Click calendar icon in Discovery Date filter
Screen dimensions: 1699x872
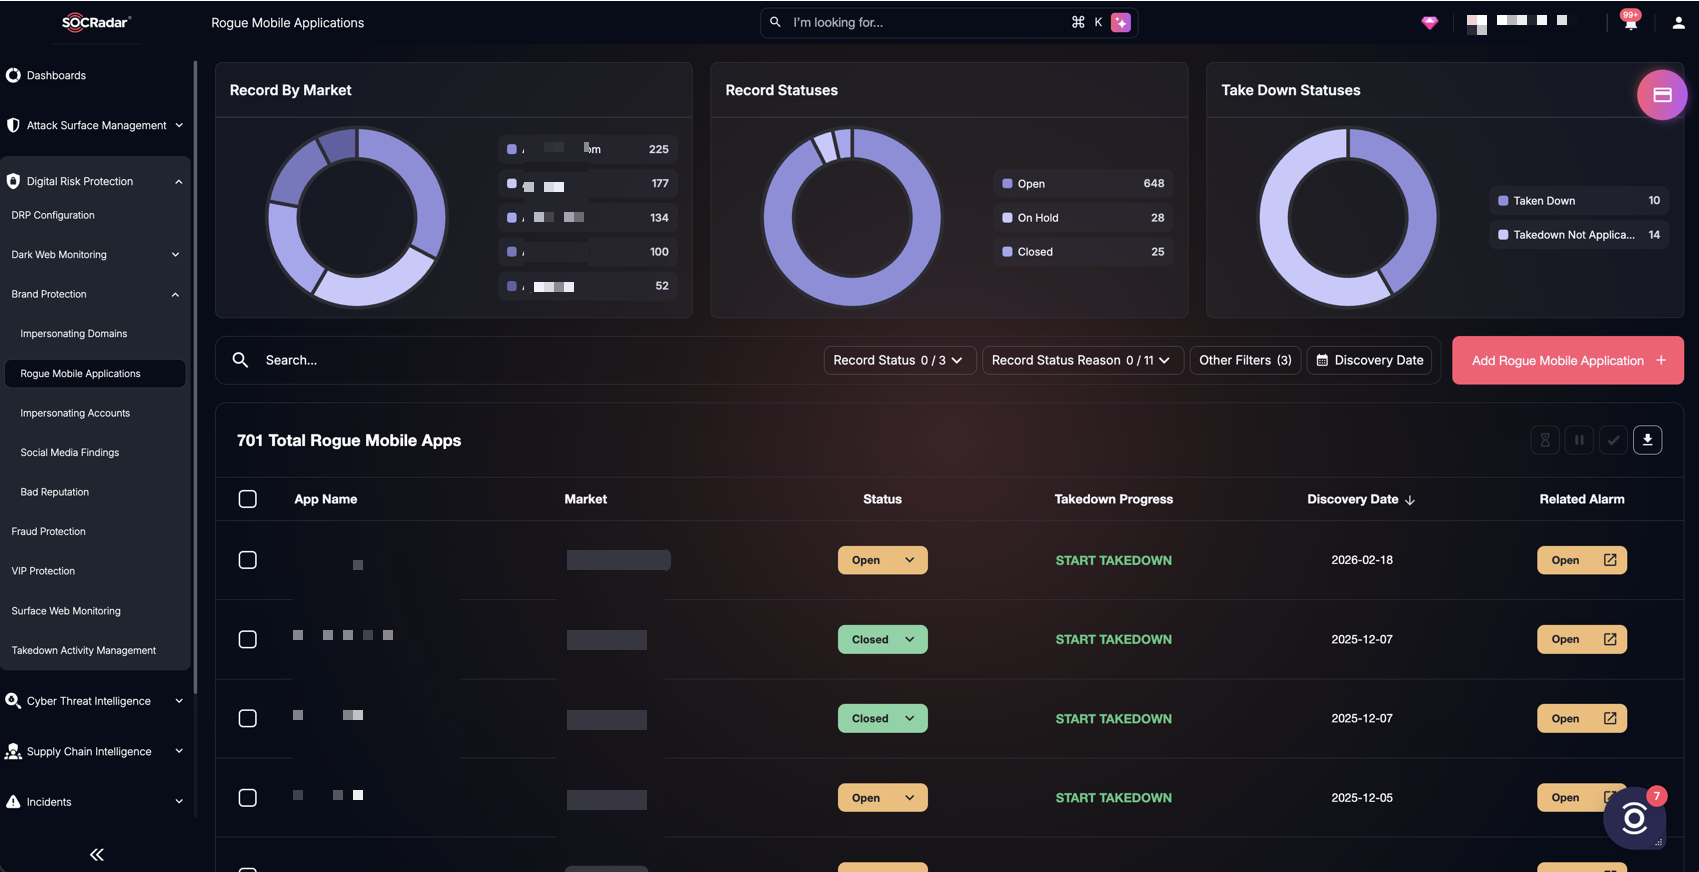(x=1322, y=360)
